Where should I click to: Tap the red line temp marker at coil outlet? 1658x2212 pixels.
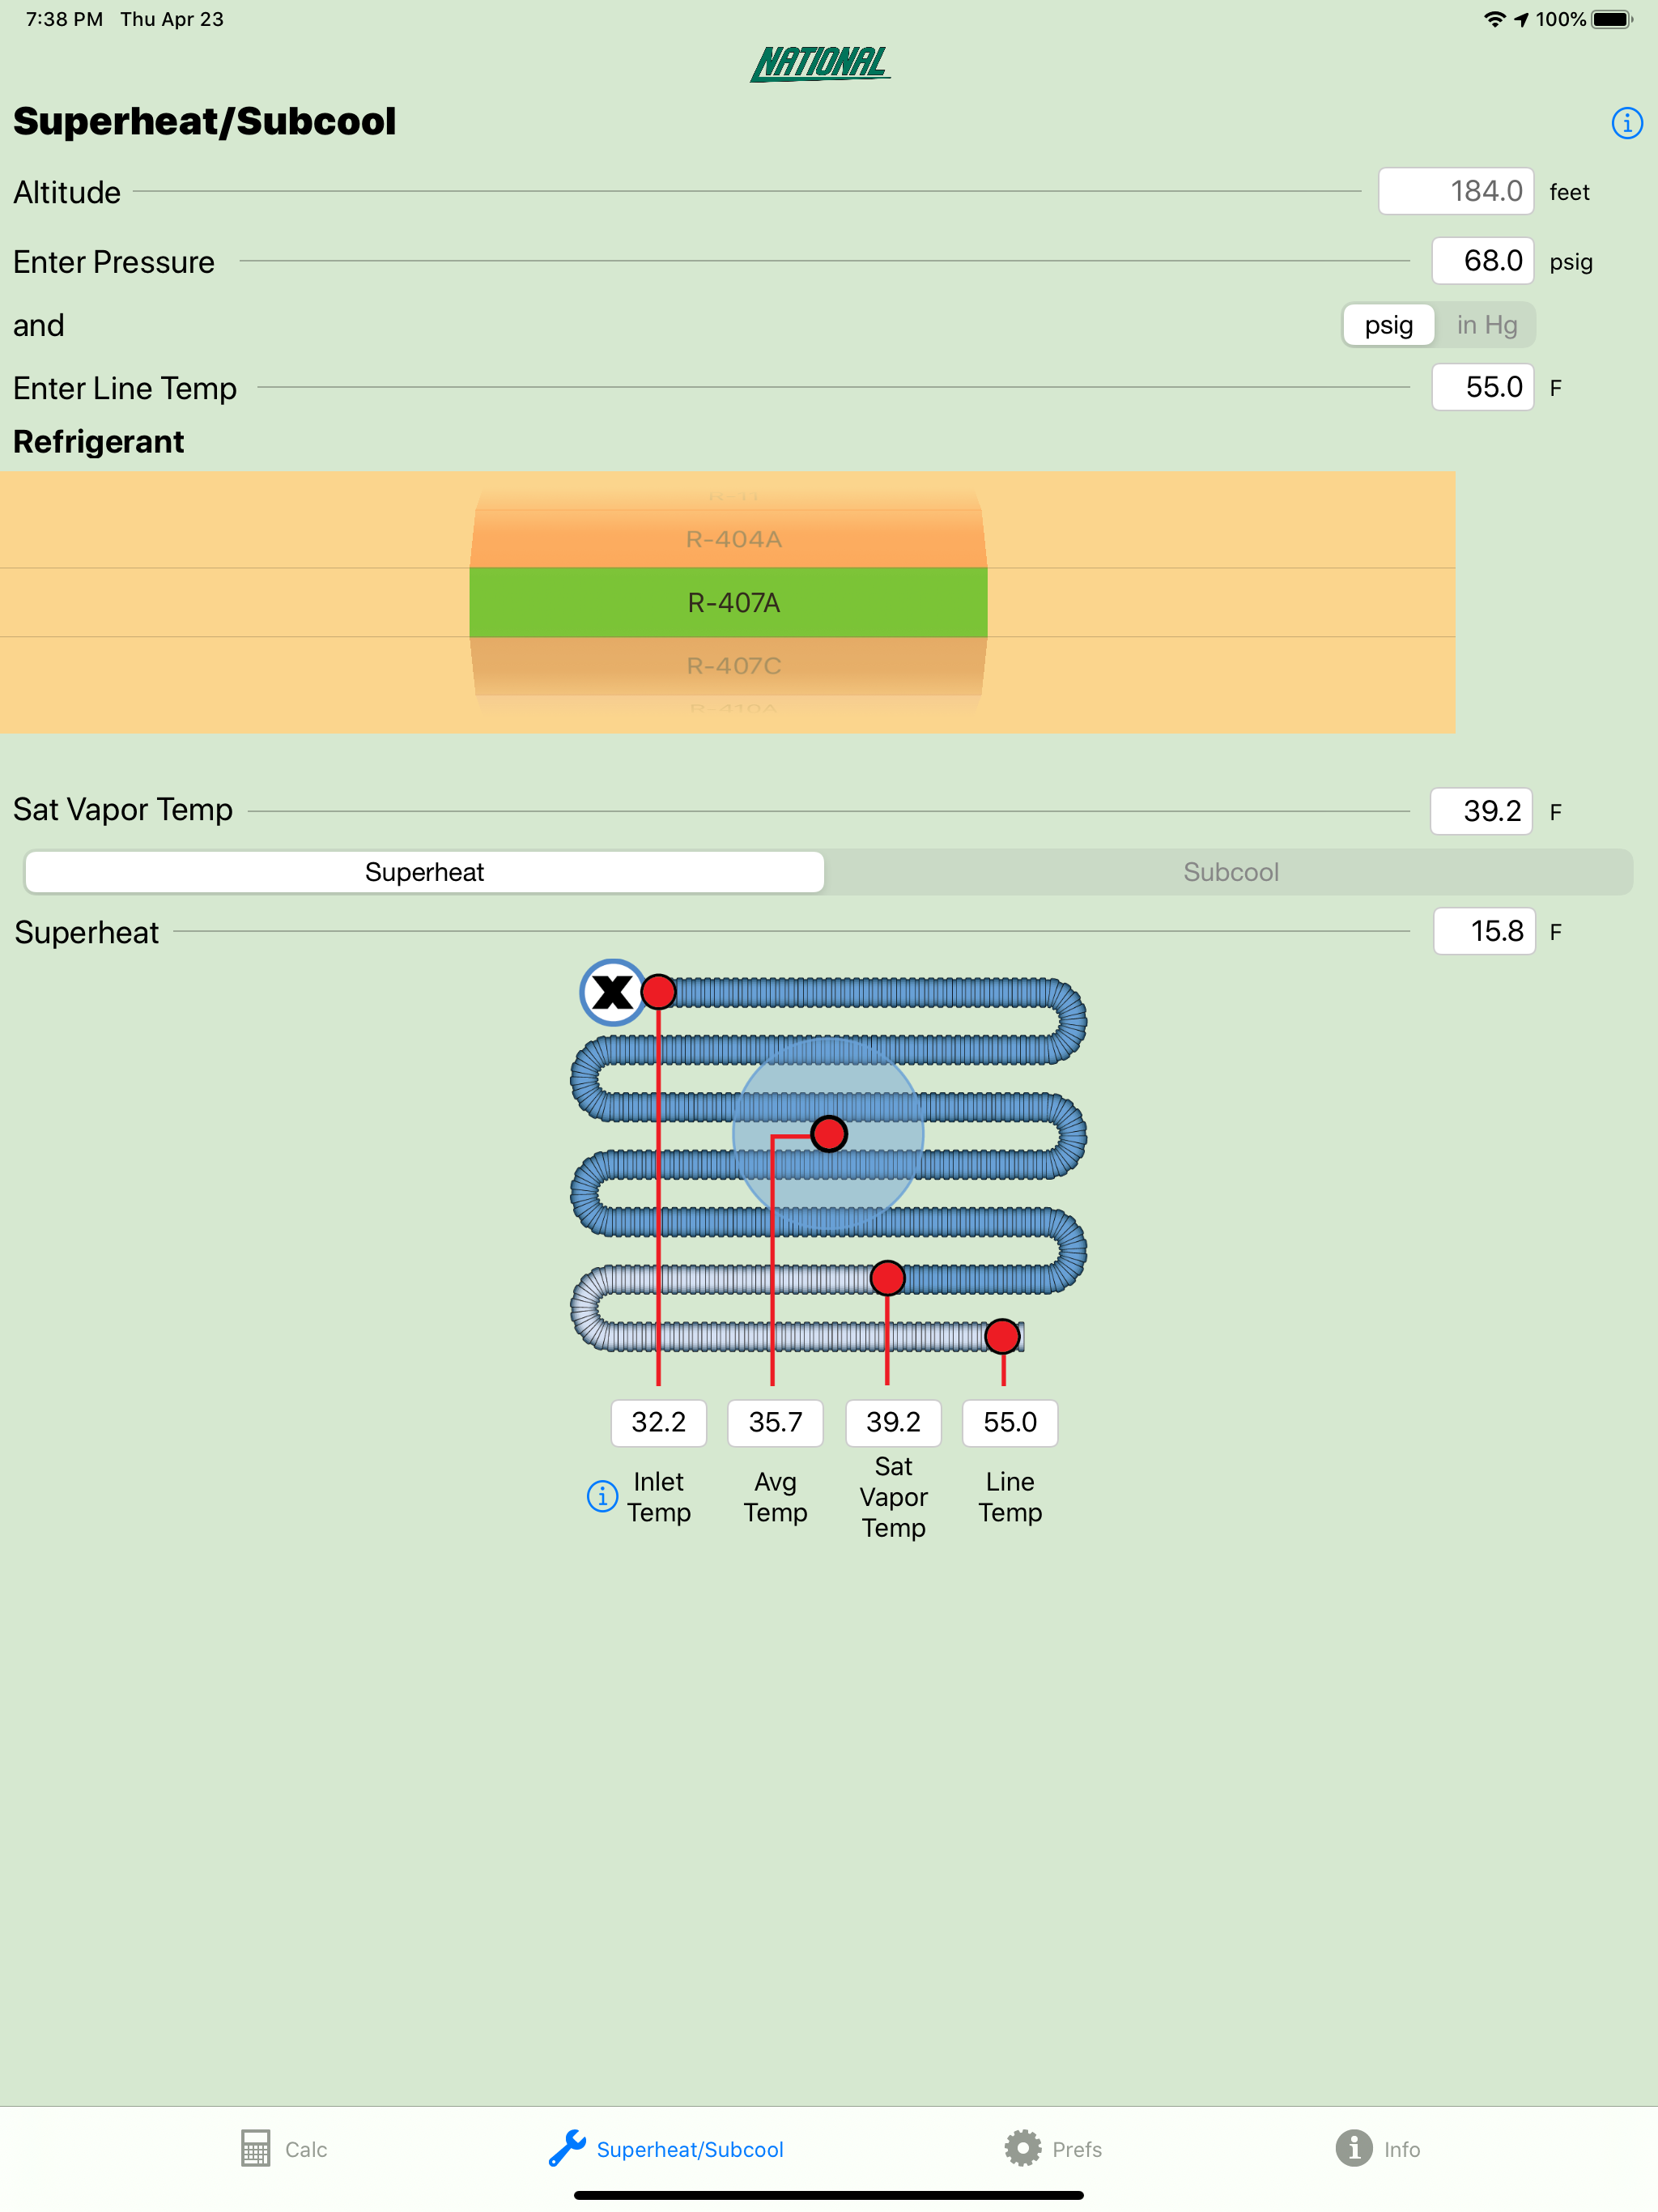tap(1002, 1336)
